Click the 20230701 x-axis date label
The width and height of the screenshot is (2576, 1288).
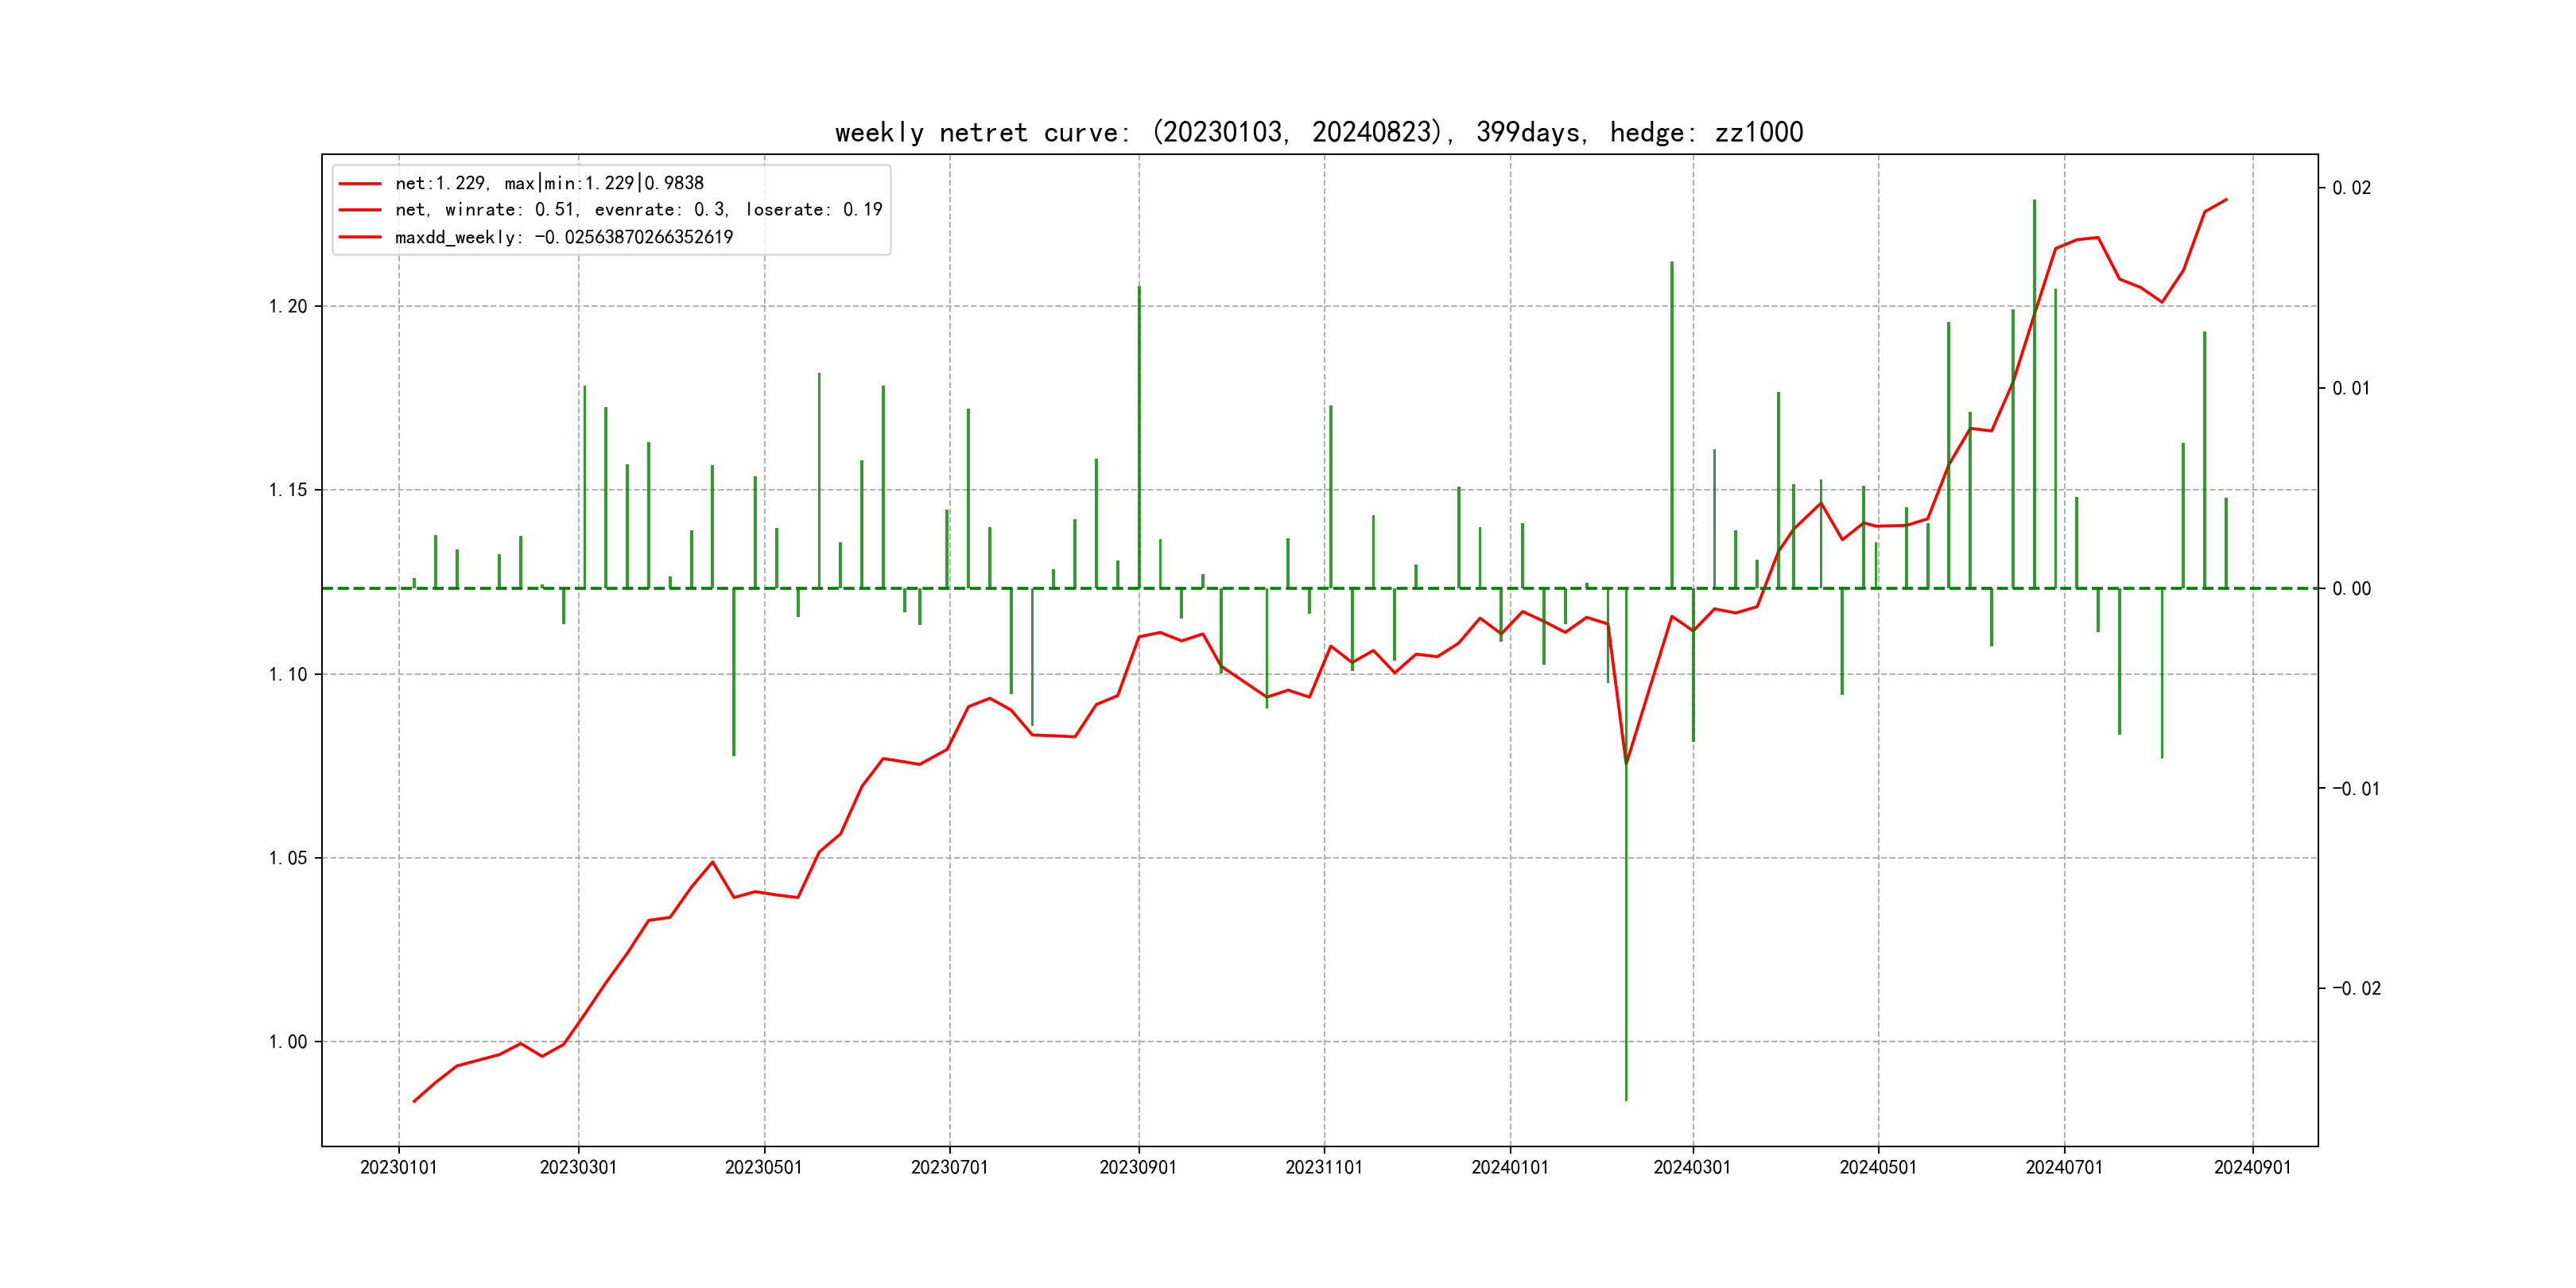coord(949,1168)
